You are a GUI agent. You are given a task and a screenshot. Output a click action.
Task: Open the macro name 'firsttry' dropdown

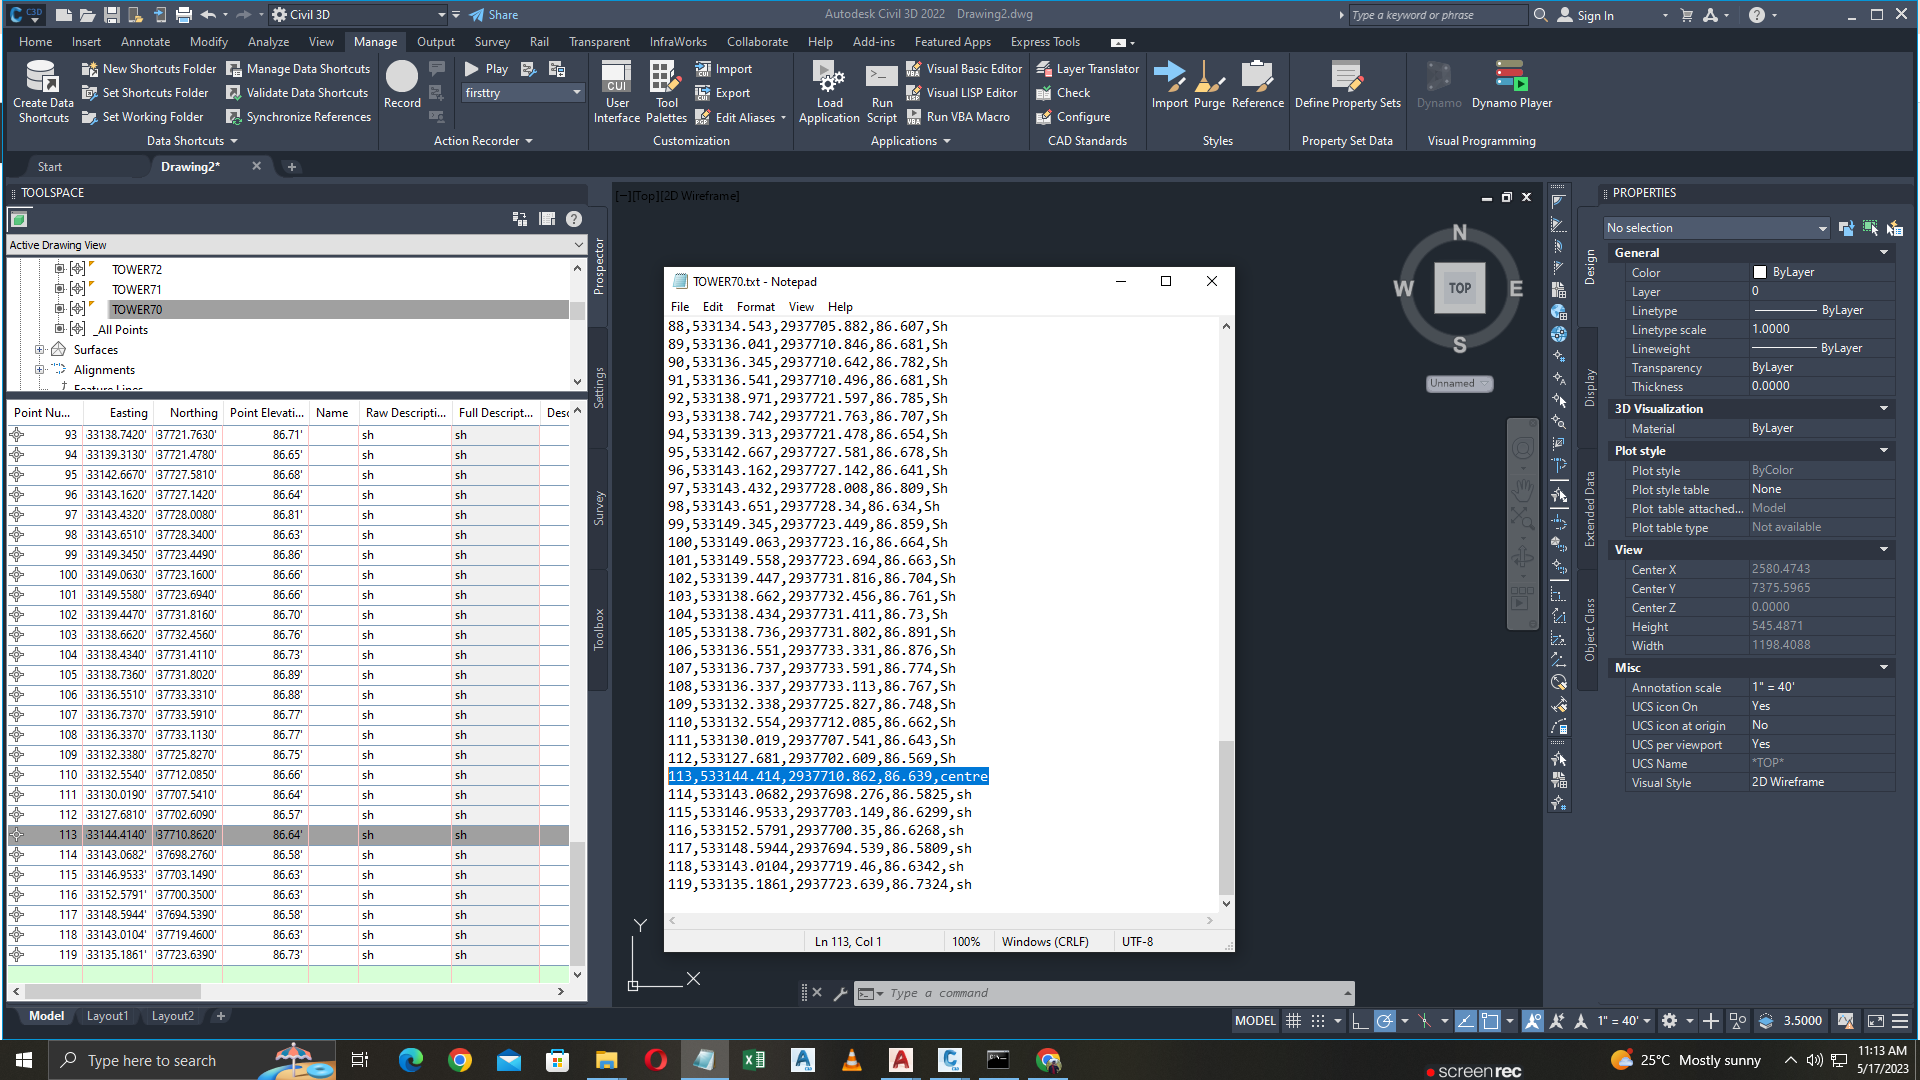tap(523, 93)
